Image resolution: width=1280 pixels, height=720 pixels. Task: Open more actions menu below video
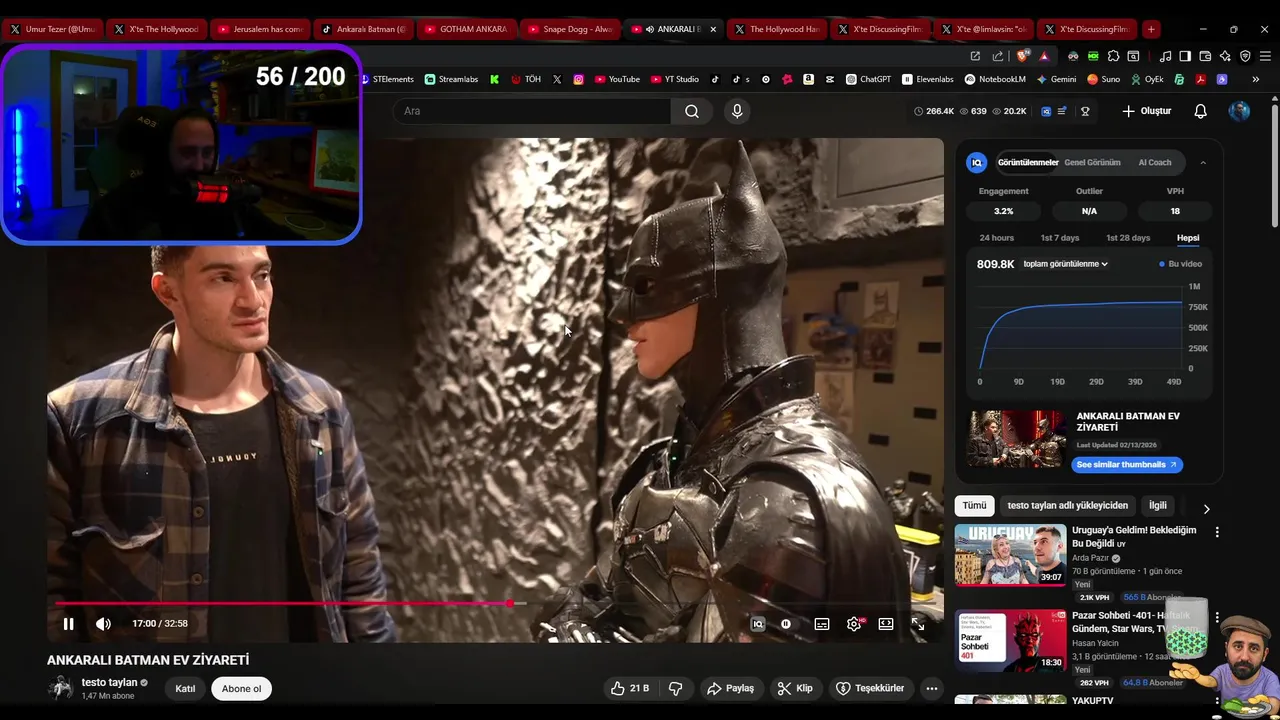932,688
